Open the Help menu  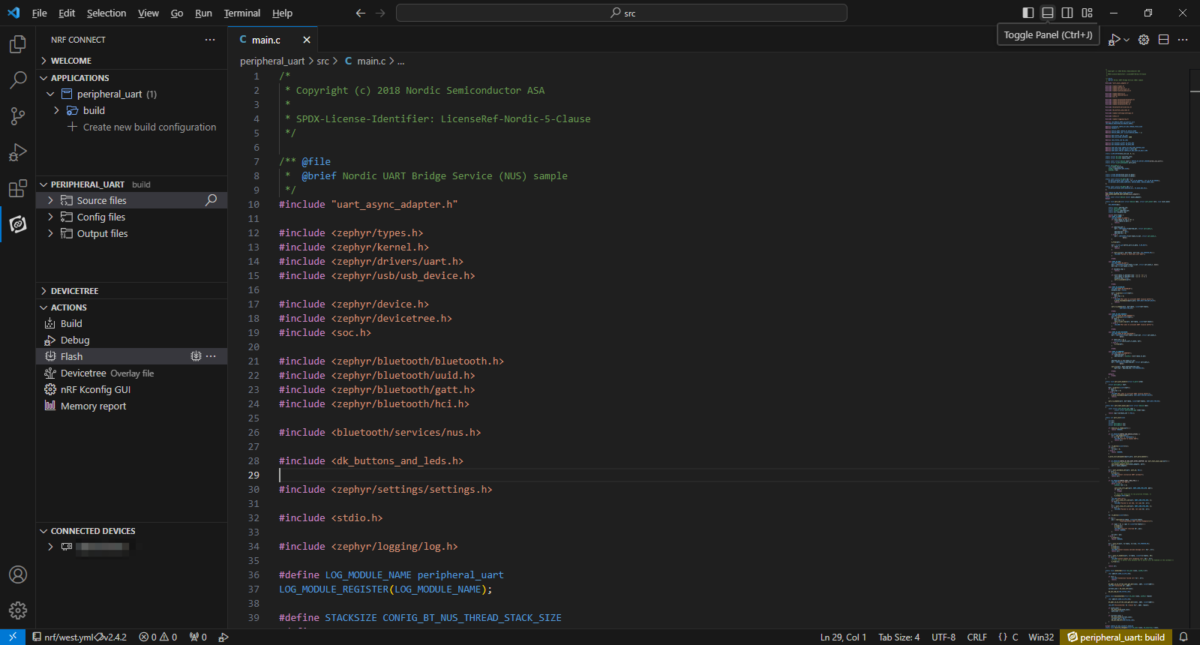click(x=283, y=13)
